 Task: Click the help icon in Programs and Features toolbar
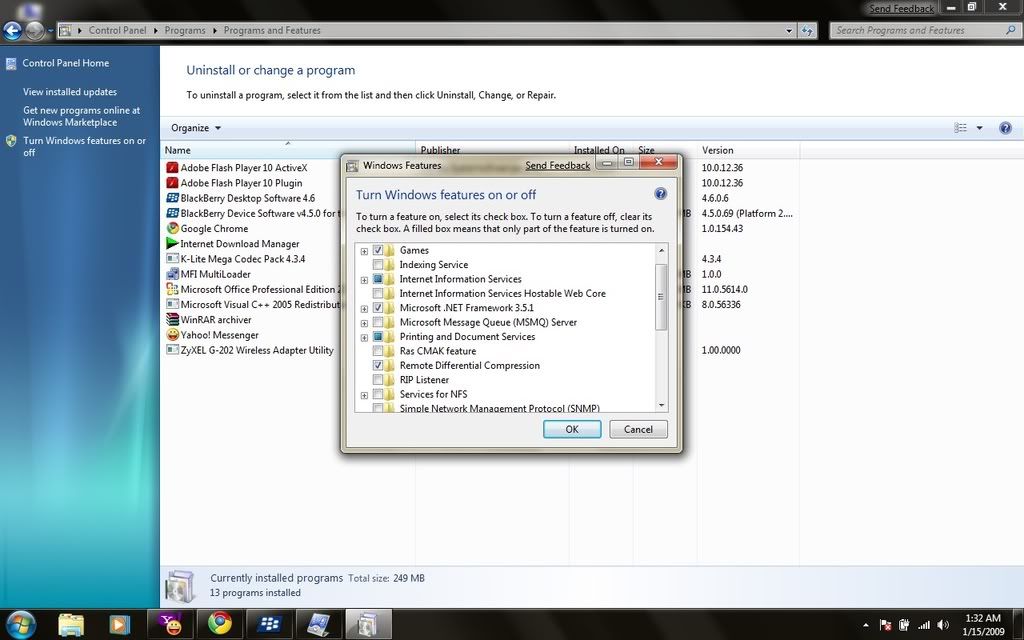coord(1005,128)
